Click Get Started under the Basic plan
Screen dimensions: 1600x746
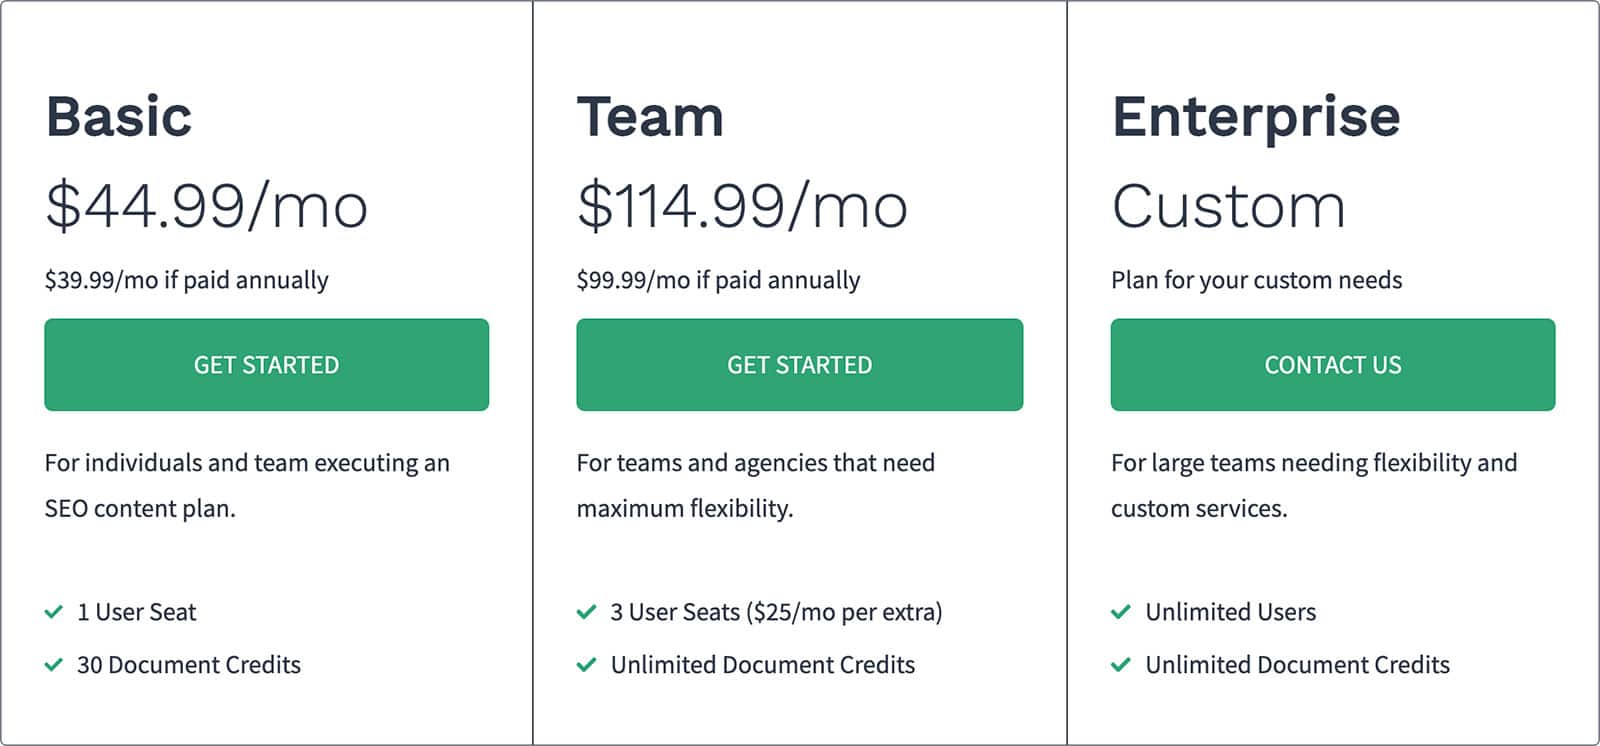[267, 365]
